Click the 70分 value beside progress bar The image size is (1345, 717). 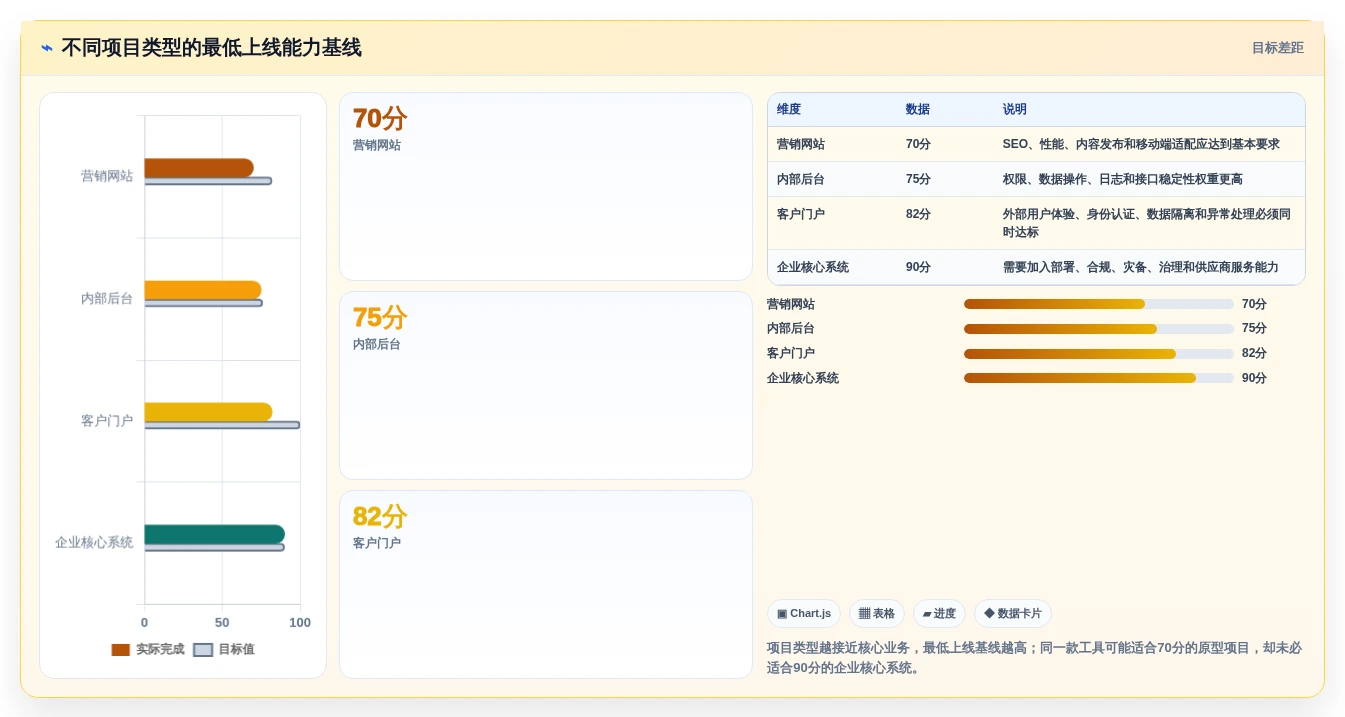click(1254, 305)
